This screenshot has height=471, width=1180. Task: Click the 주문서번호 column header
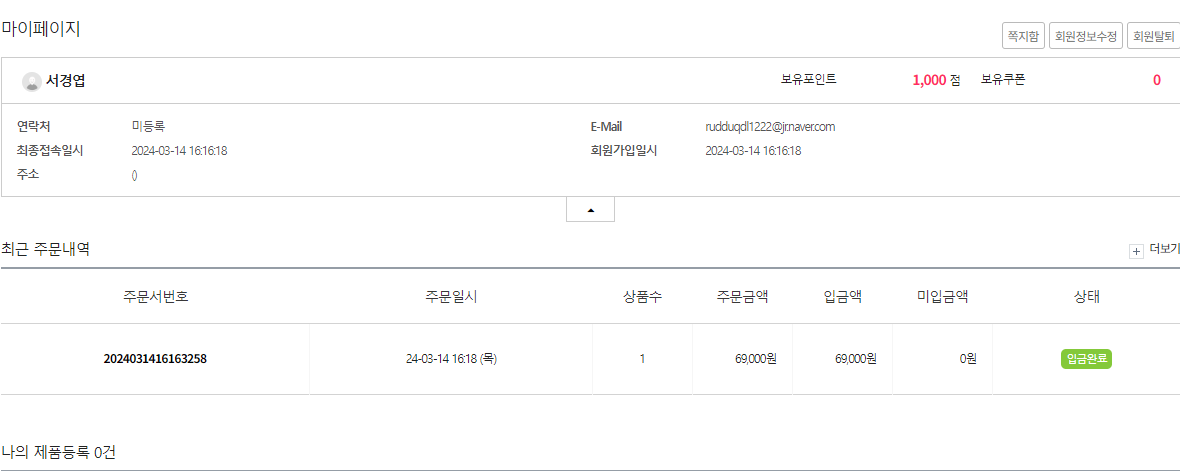click(x=155, y=297)
